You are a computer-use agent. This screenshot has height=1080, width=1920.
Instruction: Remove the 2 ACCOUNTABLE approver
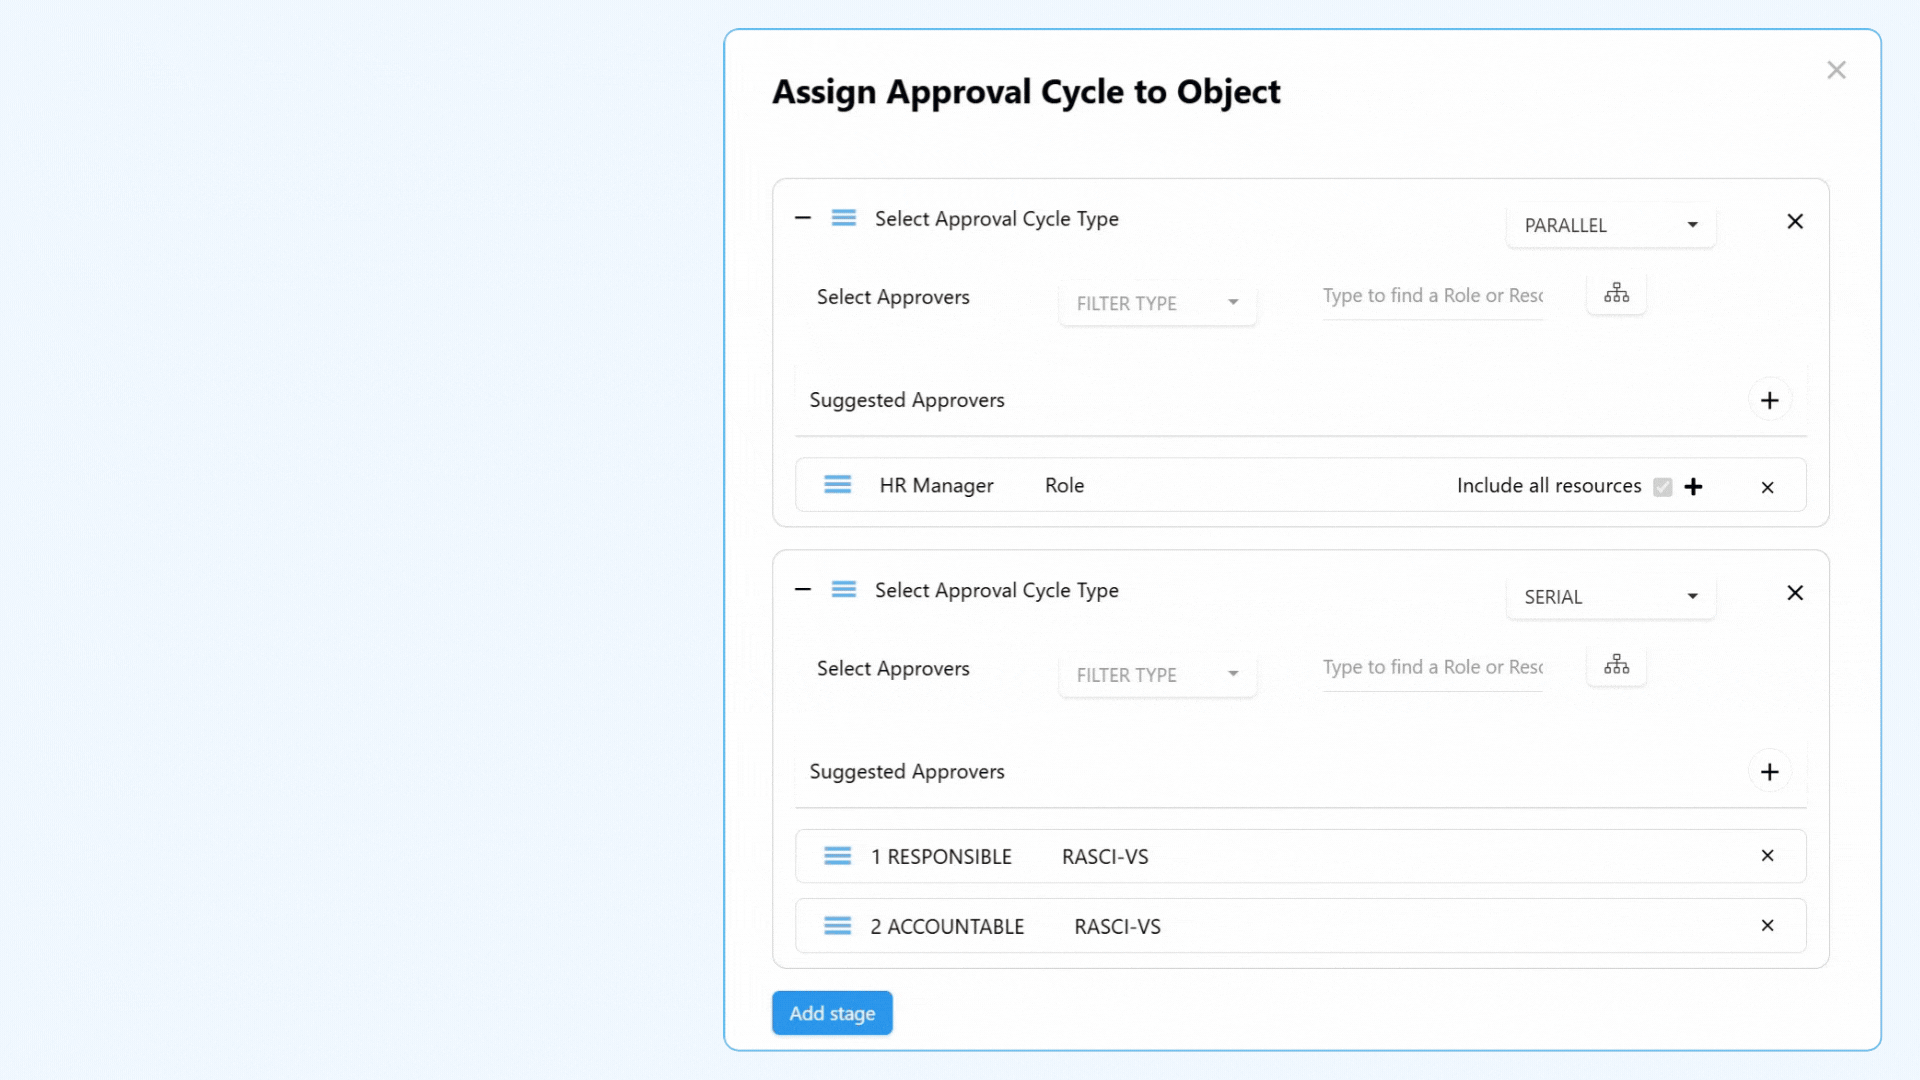pos(1767,926)
